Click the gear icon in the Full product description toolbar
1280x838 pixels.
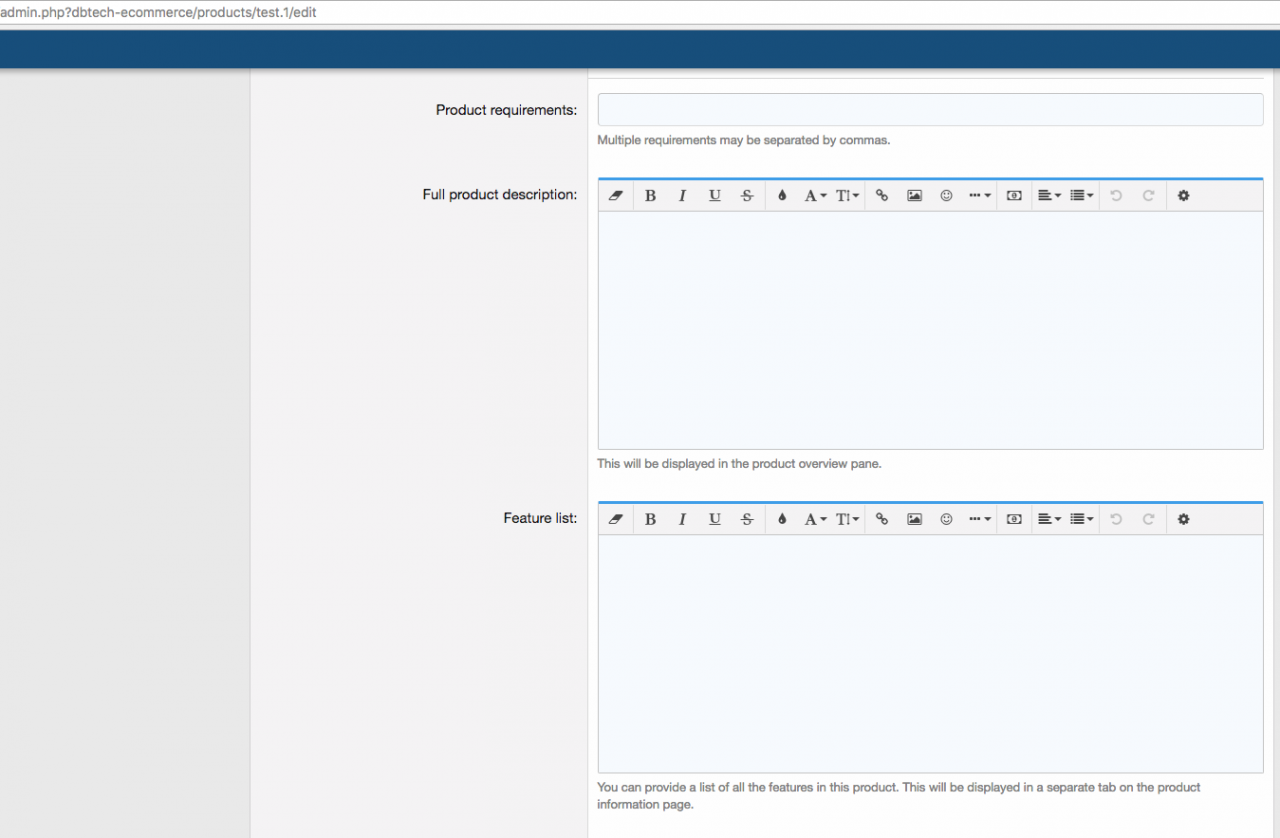pyautogui.click(x=1183, y=196)
